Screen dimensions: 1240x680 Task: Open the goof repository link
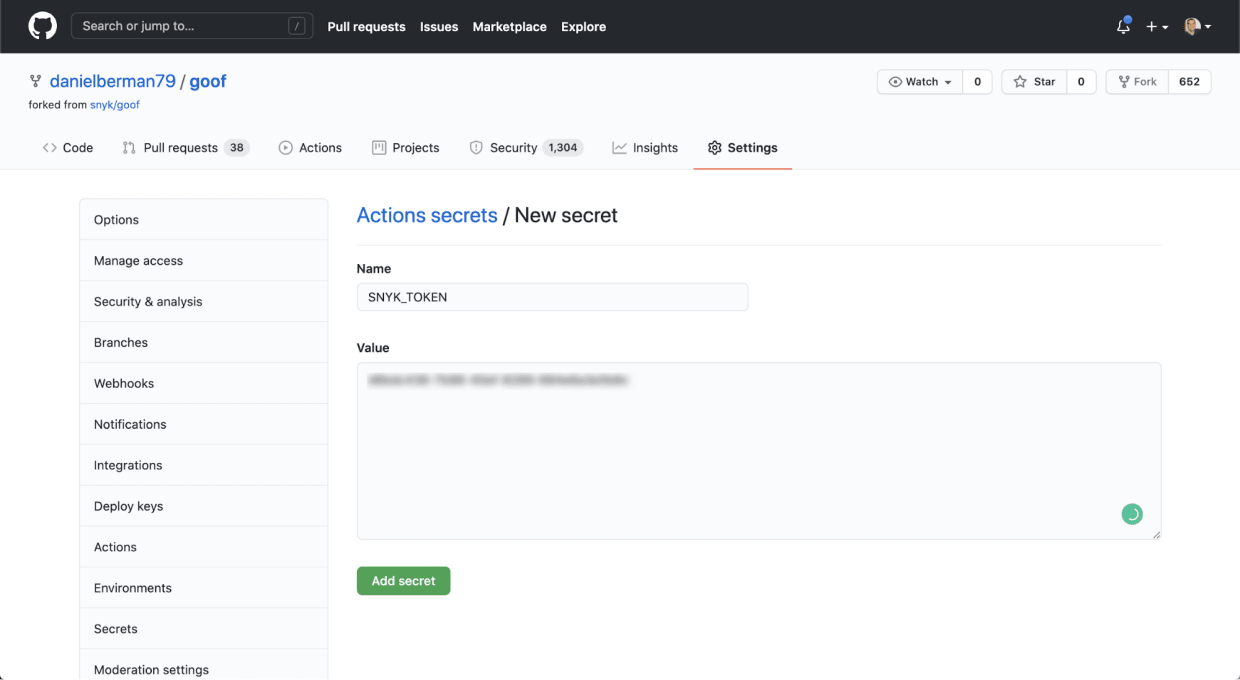click(208, 81)
